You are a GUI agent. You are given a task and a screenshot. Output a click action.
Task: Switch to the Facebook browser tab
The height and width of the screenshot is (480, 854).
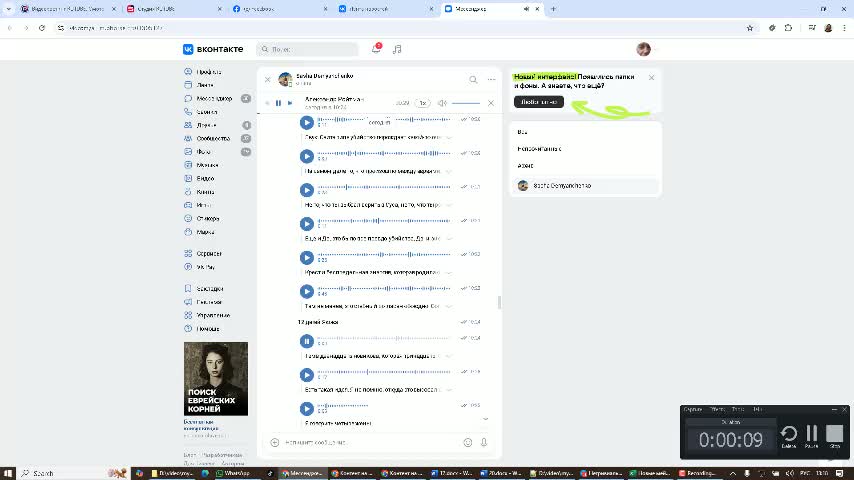[280, 9]
